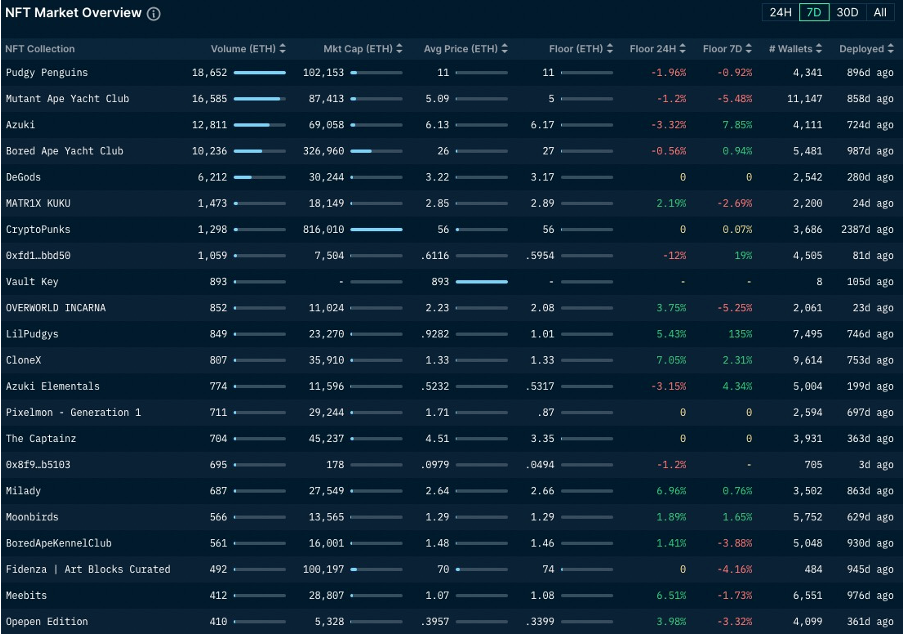Open the BoredApeKennelClub collection
Screen dimensions: 904x634
[58, 543]
